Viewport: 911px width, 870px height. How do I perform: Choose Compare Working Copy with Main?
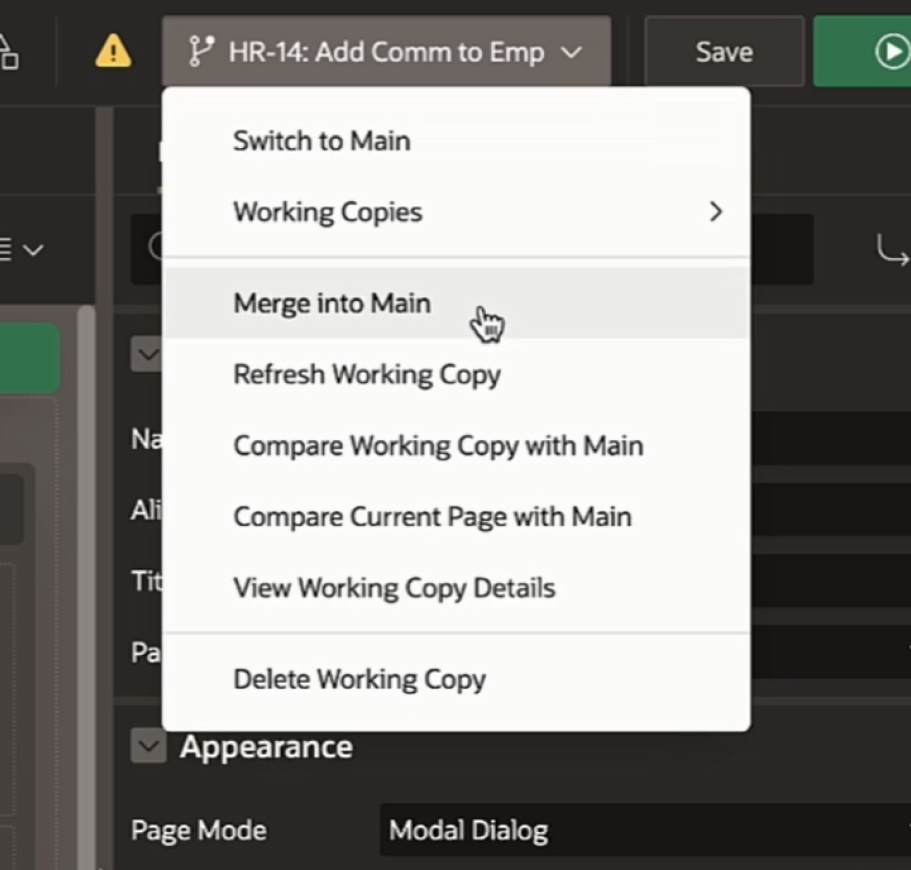tap(437, 446)
